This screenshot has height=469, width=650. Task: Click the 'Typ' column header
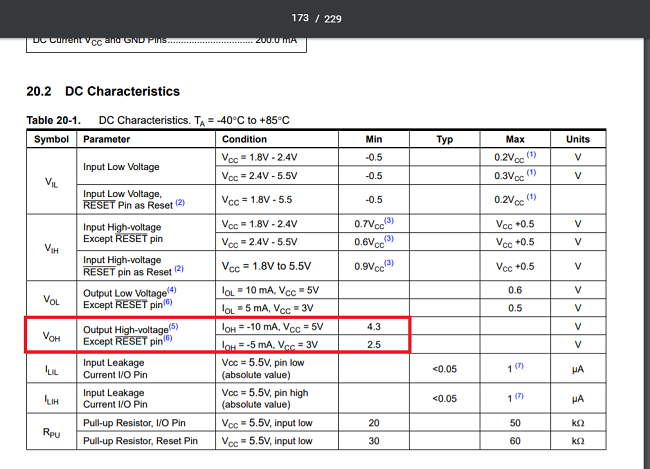click(x=444, y=139)
